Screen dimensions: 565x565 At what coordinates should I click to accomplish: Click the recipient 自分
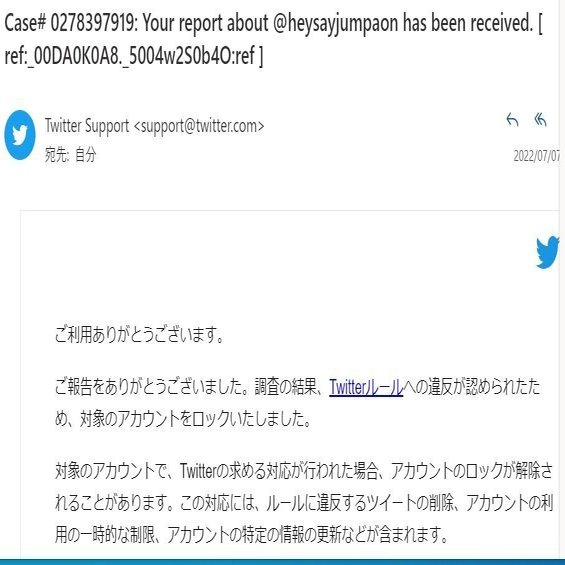click(86, 155)
